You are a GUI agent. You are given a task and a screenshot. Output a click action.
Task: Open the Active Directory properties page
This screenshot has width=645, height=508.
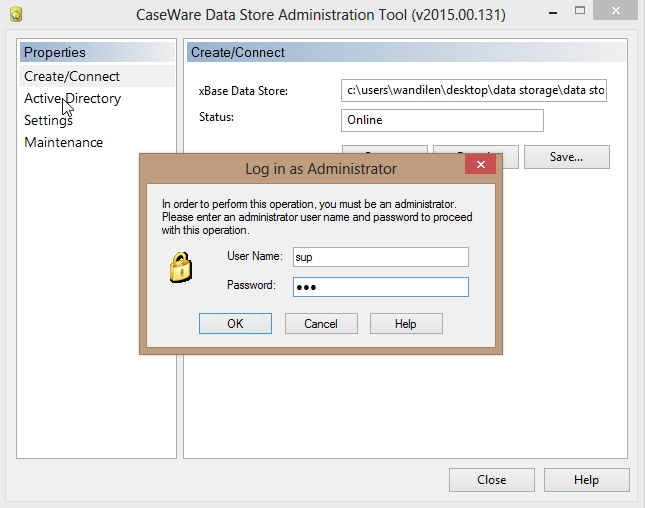click(x=73, y=98)
